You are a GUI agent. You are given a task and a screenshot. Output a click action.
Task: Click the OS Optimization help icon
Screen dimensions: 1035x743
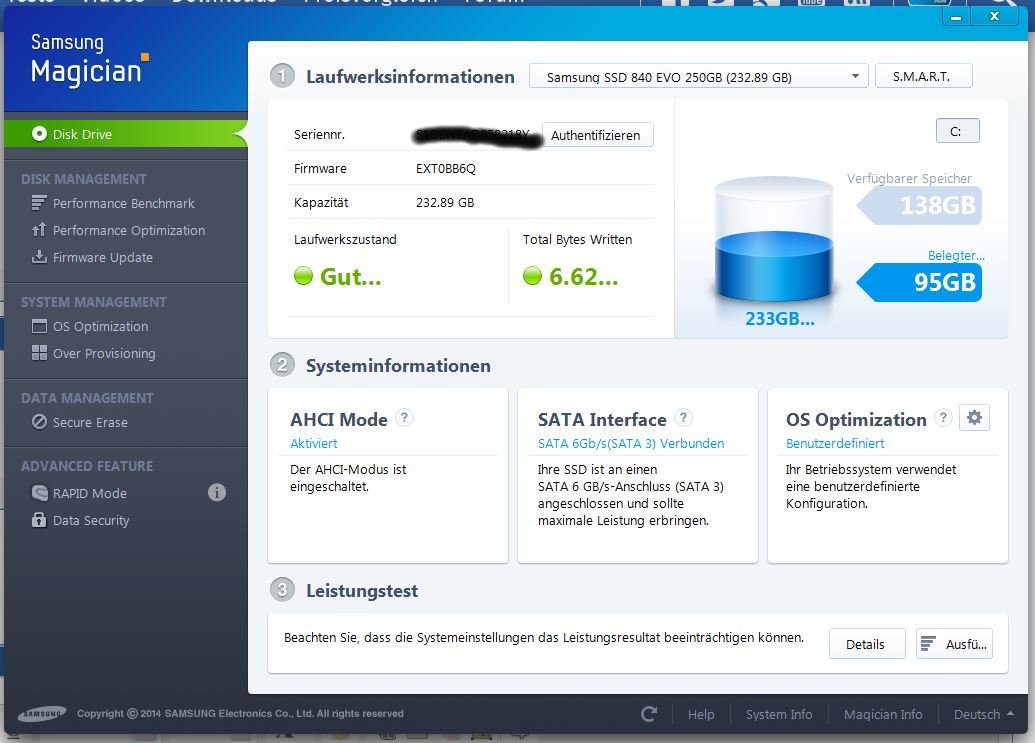coord(943,418)
